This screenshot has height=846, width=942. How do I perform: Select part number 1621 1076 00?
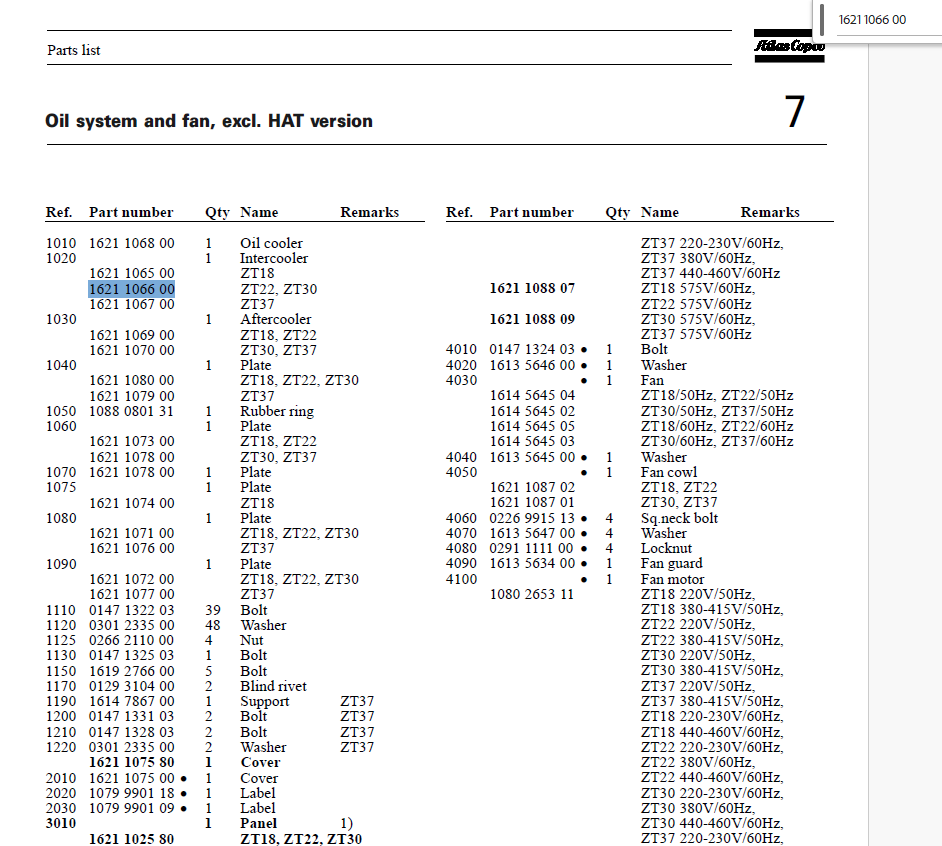click(x=132, y=549)
